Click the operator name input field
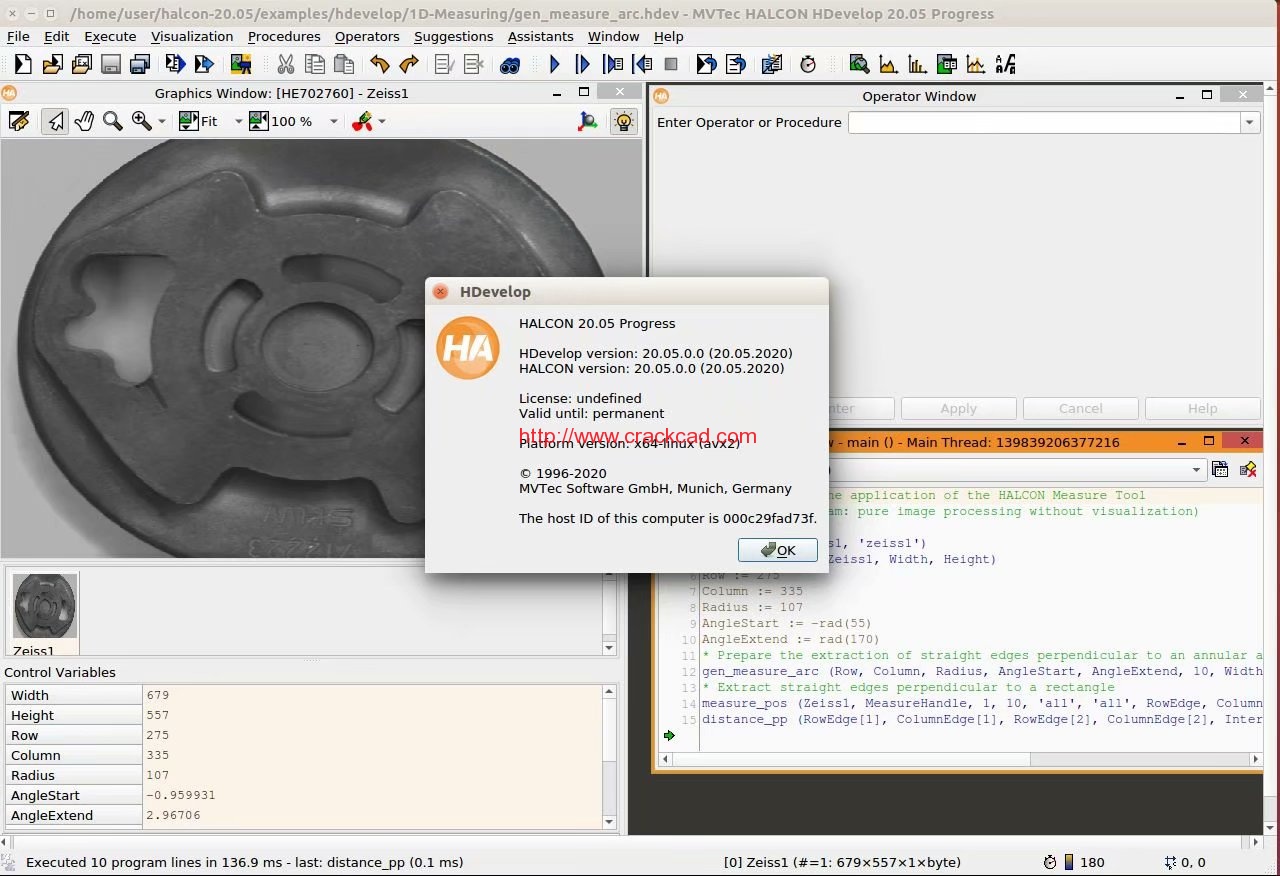This screenshot has width=1280, height=876. click(1045, 122)
